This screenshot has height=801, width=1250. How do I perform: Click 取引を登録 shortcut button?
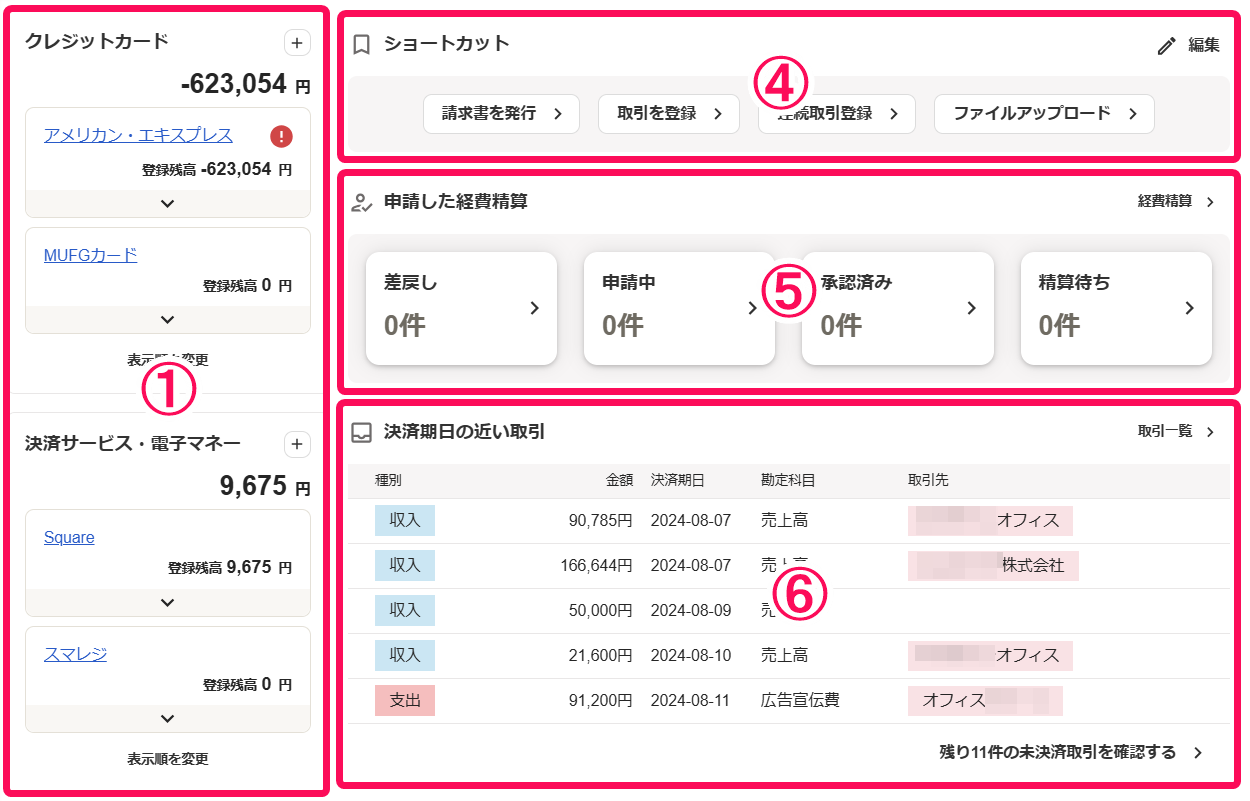669,114
